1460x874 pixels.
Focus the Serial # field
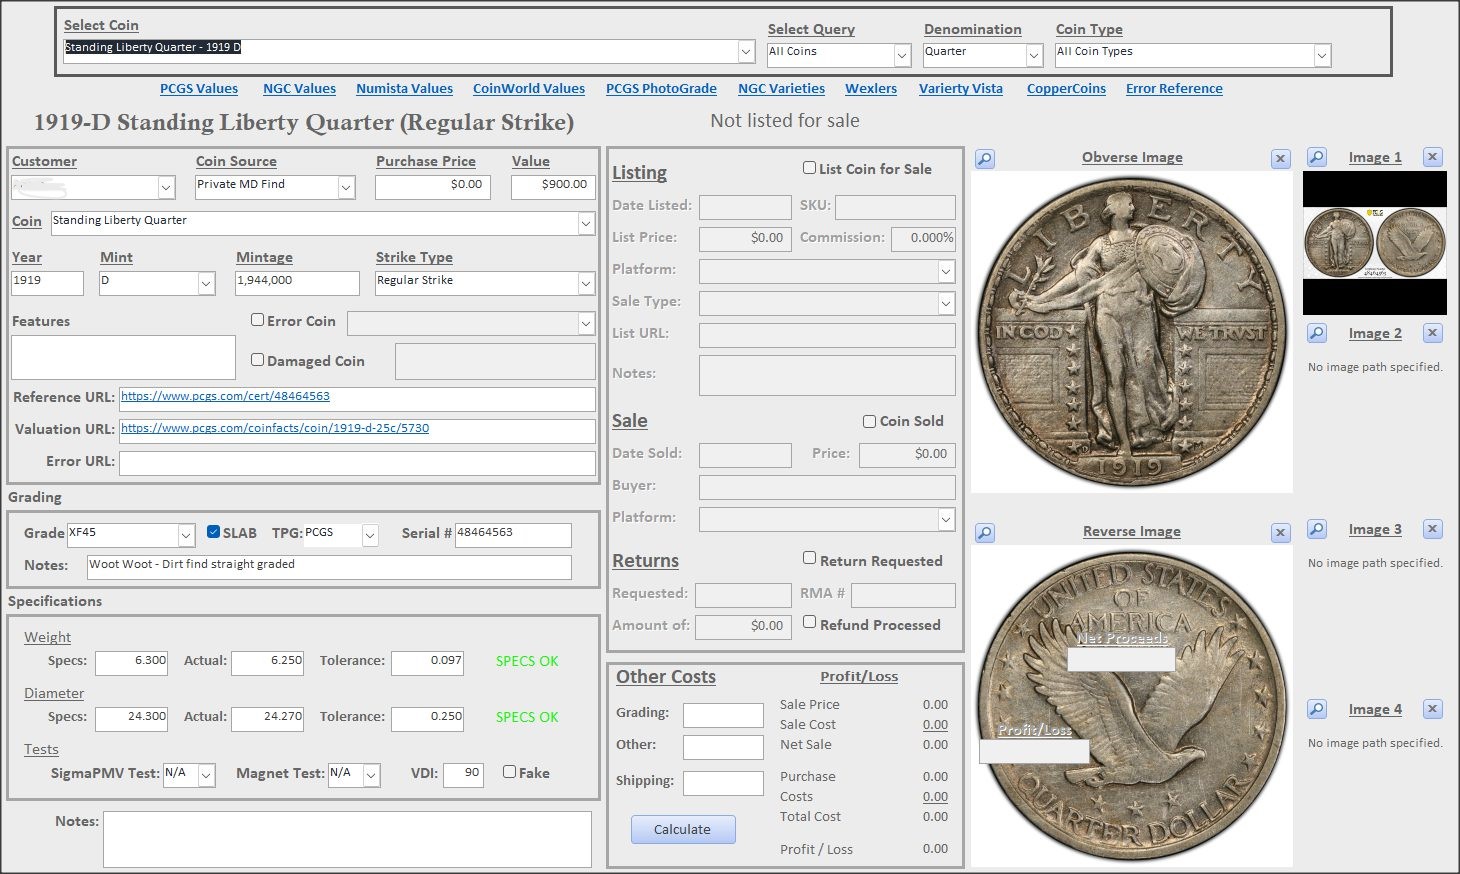coord(513,535)
